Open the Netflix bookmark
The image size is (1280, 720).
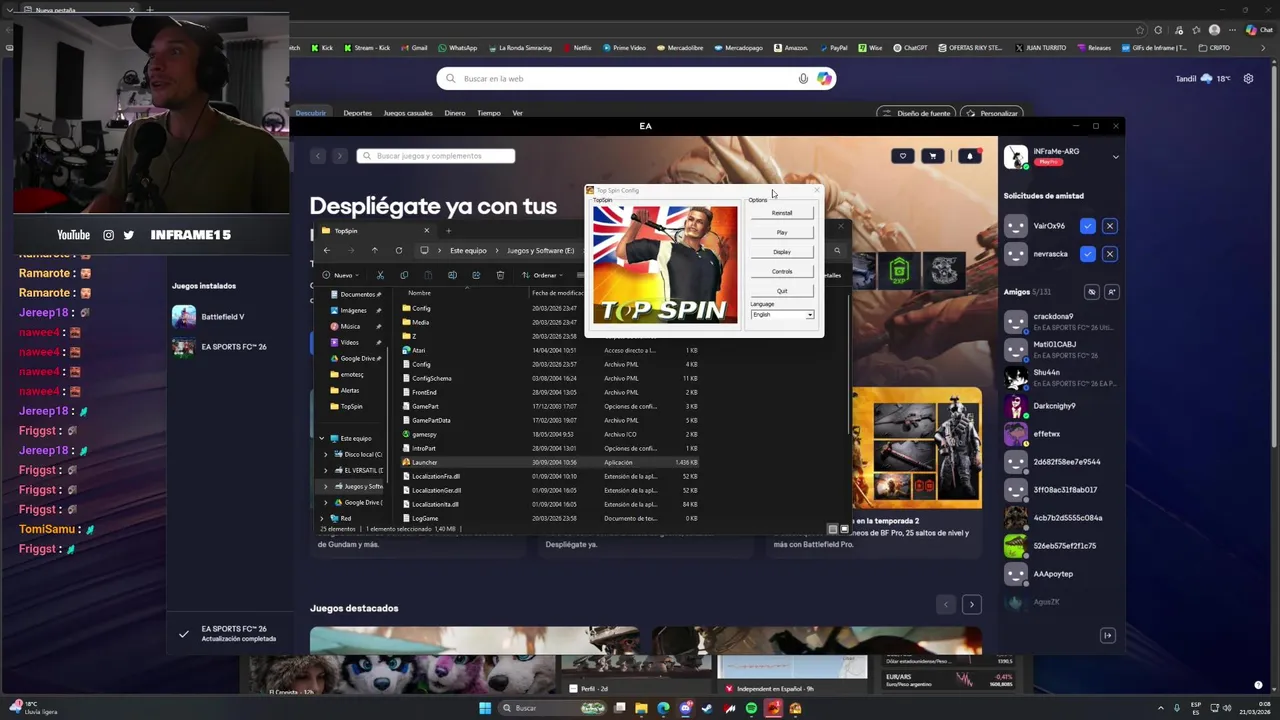point(577,48)
